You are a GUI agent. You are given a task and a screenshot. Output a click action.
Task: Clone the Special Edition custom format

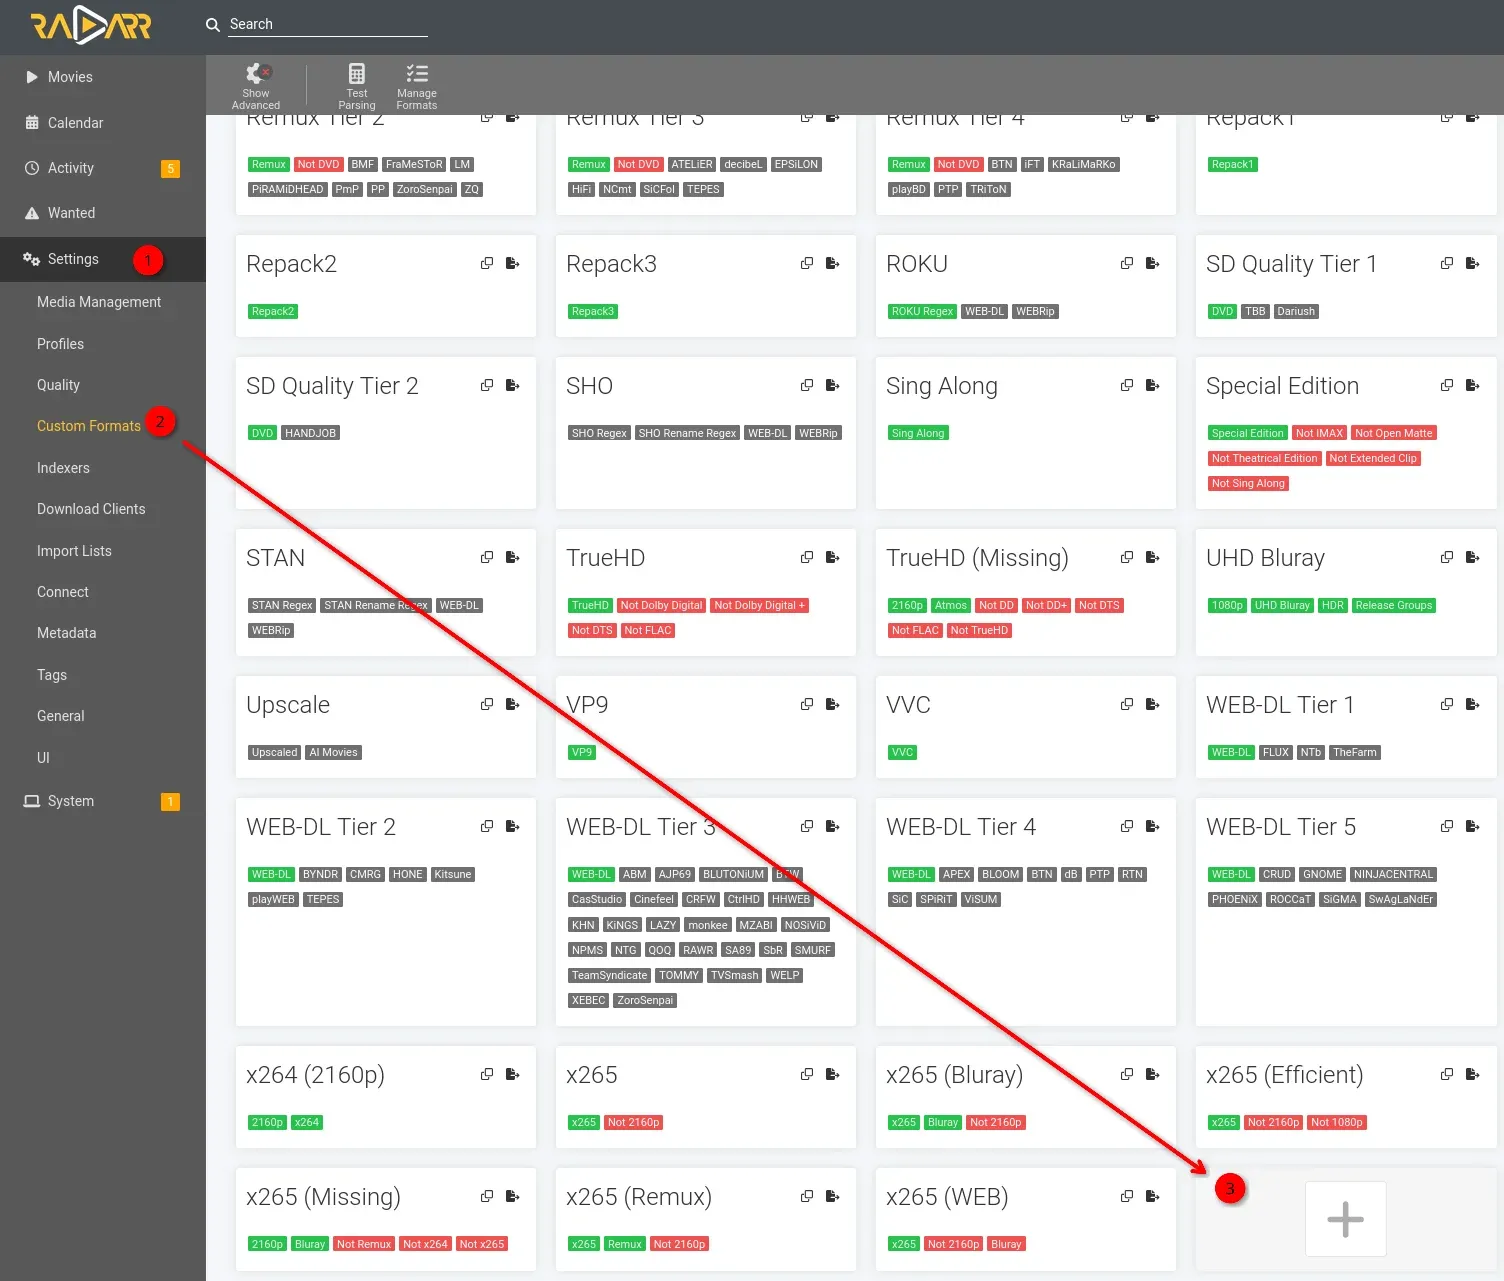pyautogui.click(x=1447, y=385)
